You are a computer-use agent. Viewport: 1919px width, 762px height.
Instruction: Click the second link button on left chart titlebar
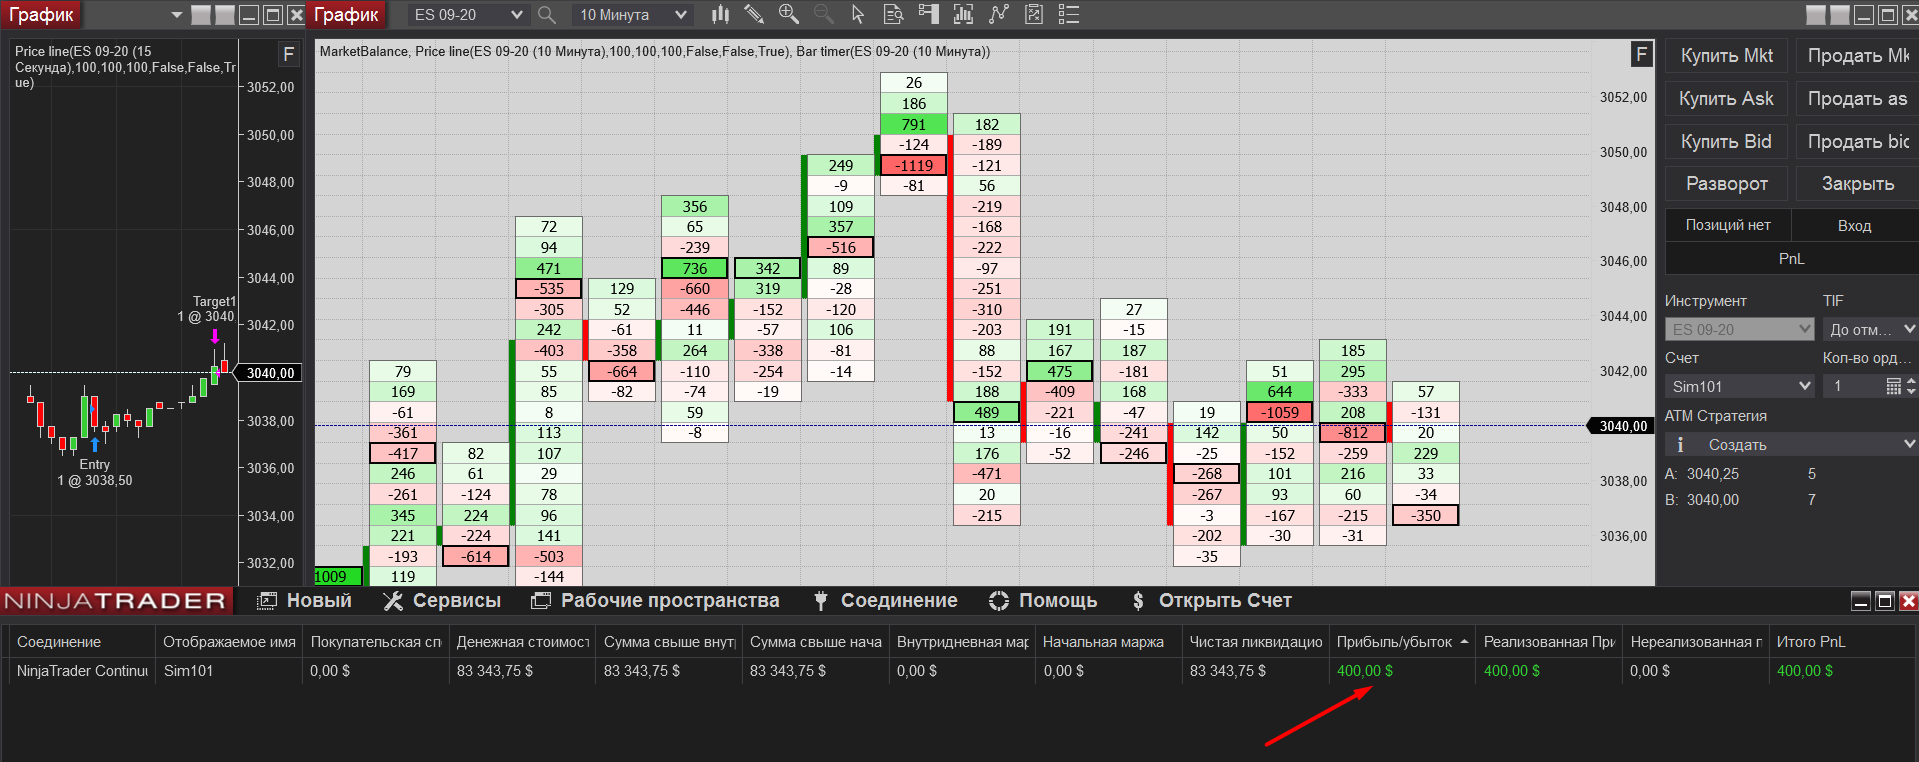click(x=224, y=15)
